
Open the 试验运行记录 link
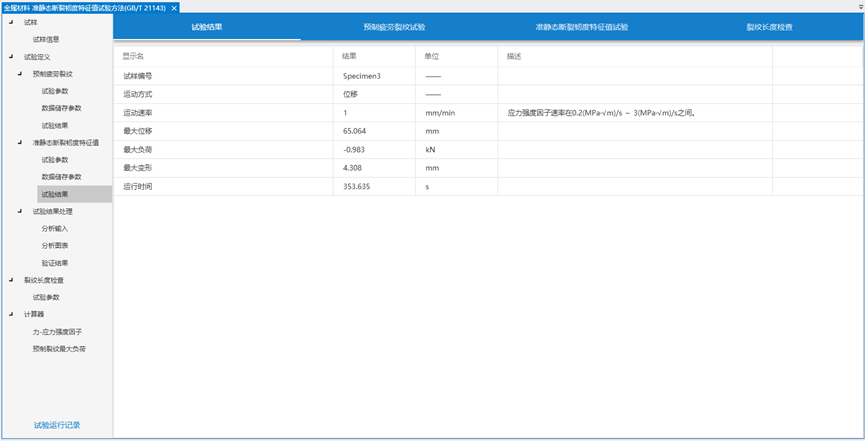(x=57, y=425)
